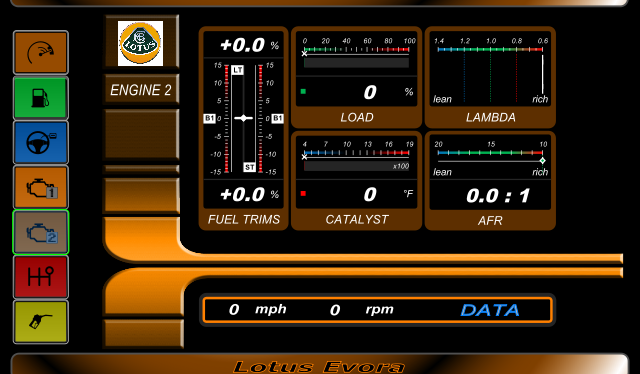The width and height of the screenshot is (640, 374).
Task: Select the FUEL TRIMS panel label
Action: tap(244, 220)
